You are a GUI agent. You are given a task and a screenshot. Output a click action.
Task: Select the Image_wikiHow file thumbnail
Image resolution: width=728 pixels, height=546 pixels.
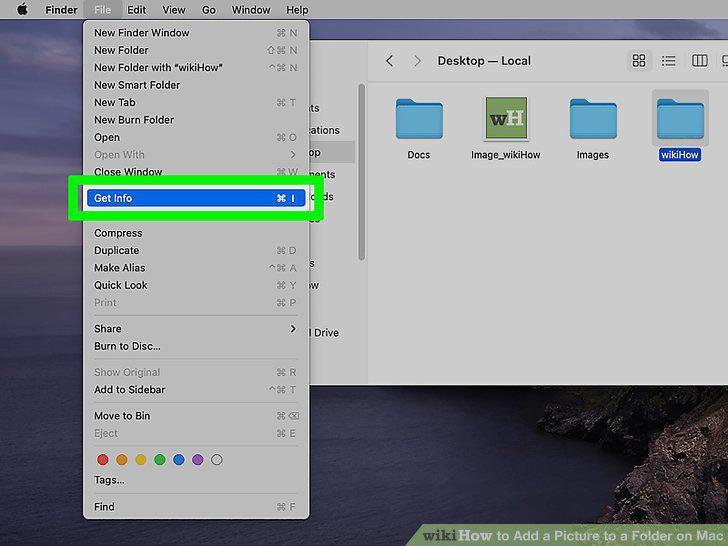point(506,118)
